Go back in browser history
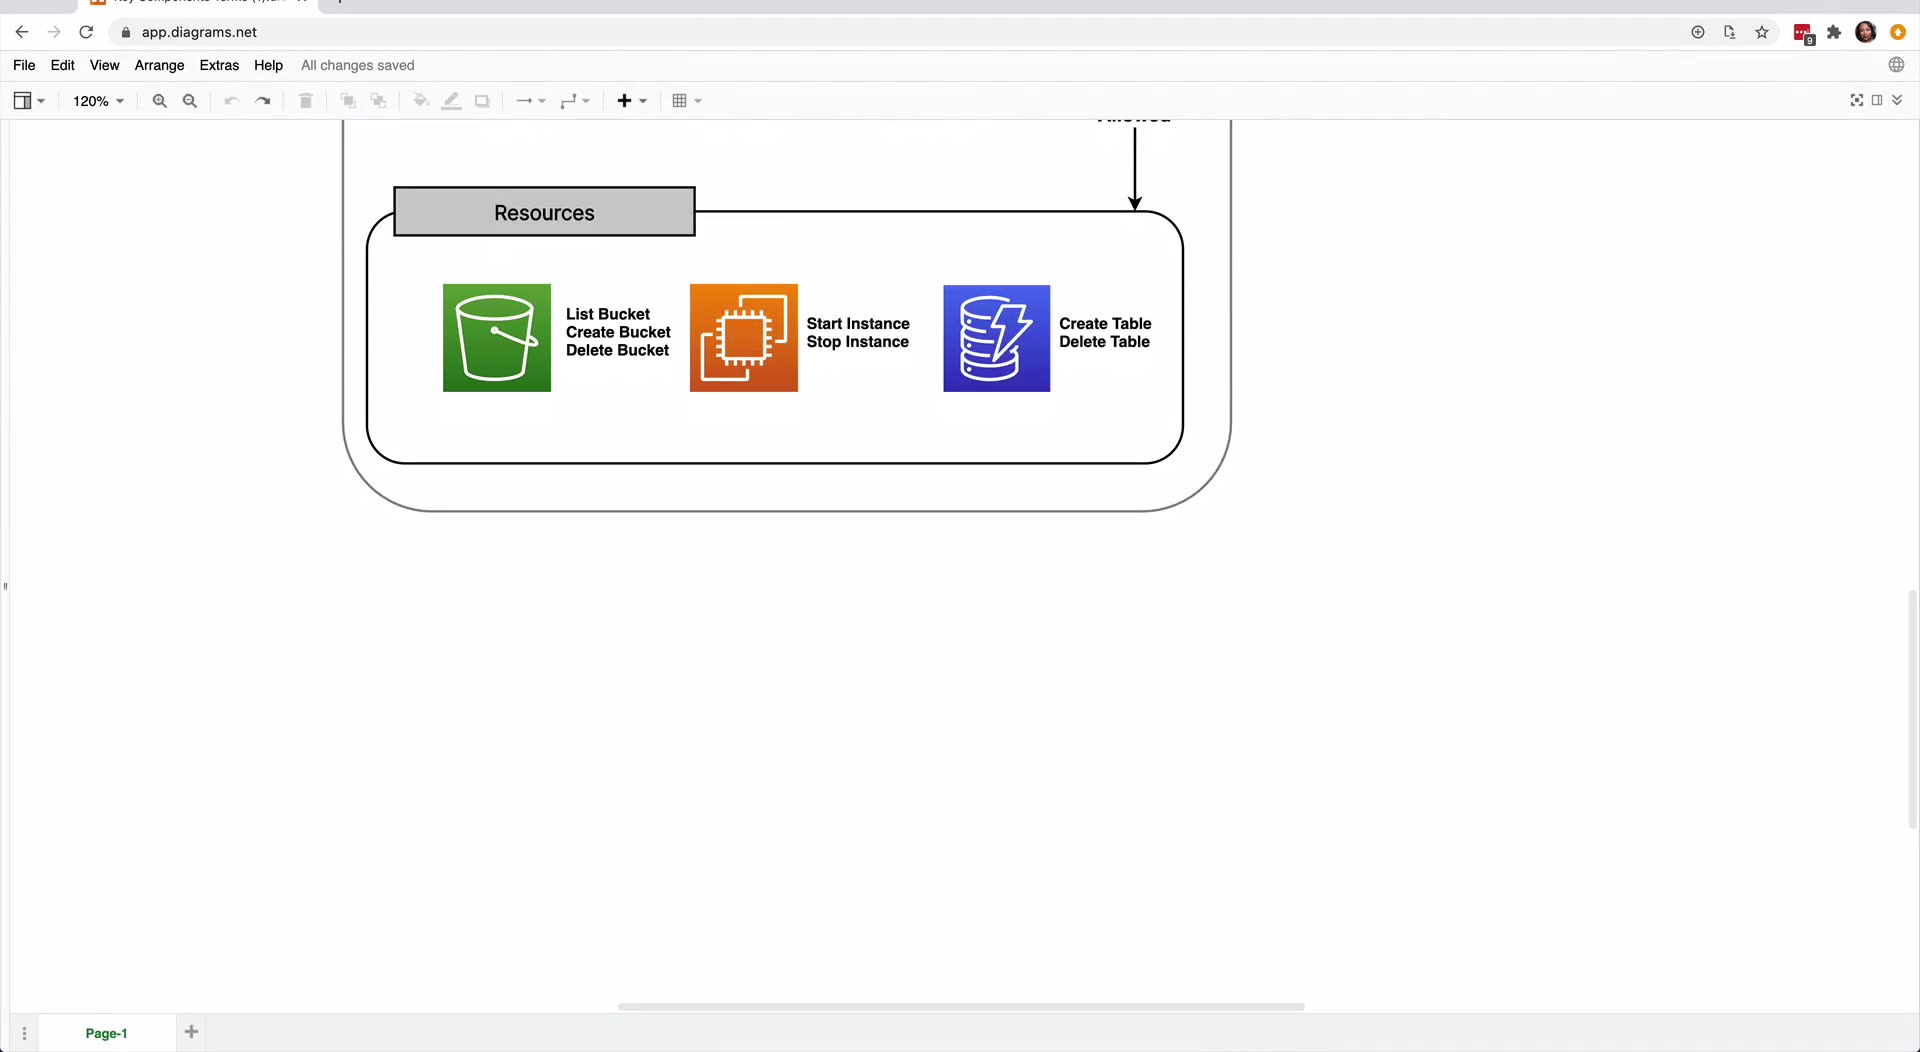The width and height of the screenshot is (1920, 1052). click(x=22, y=32)
